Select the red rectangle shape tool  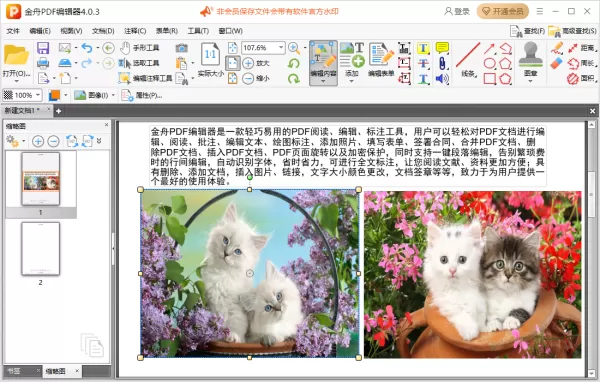(x=489, y=78)
